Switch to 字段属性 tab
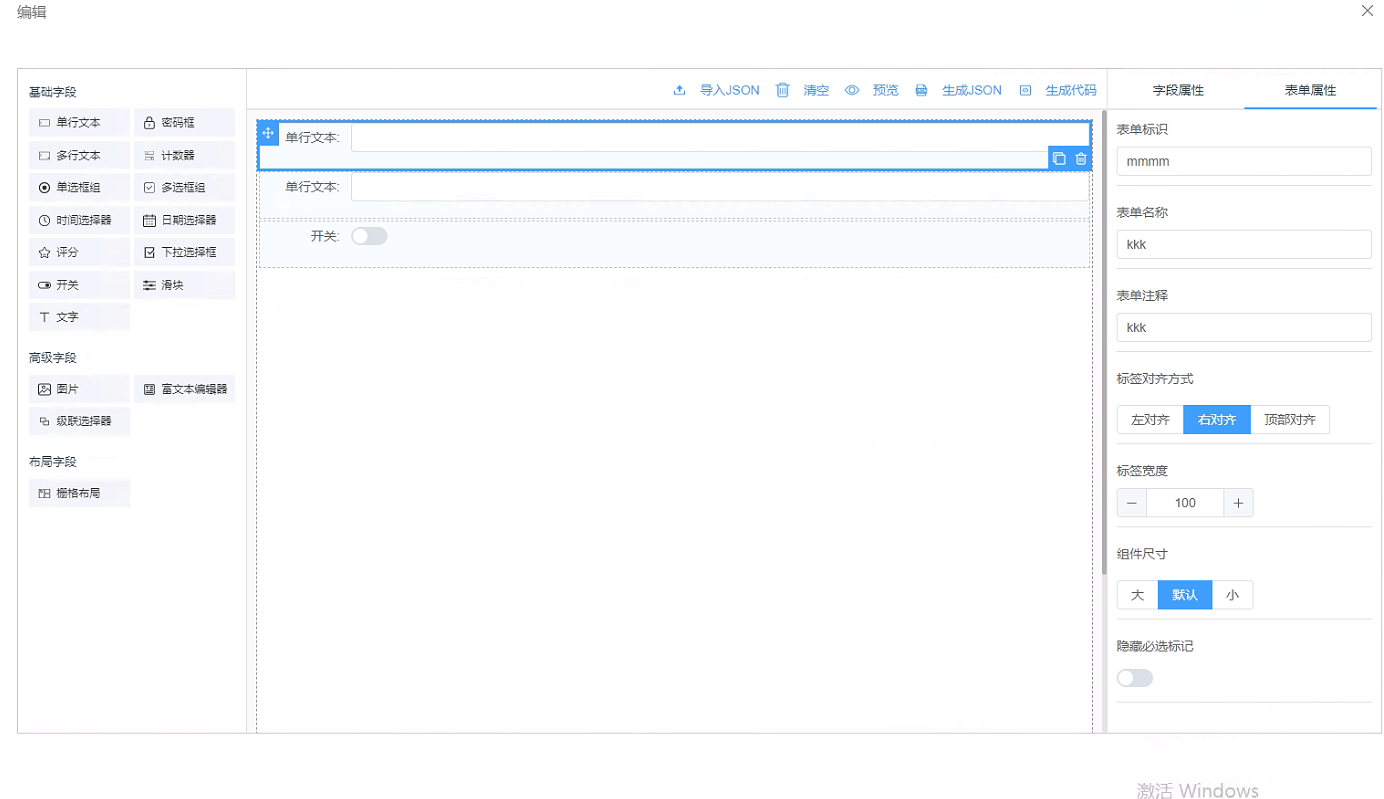The height and width of the screenshot is (799, 1384). point(1178,90)
